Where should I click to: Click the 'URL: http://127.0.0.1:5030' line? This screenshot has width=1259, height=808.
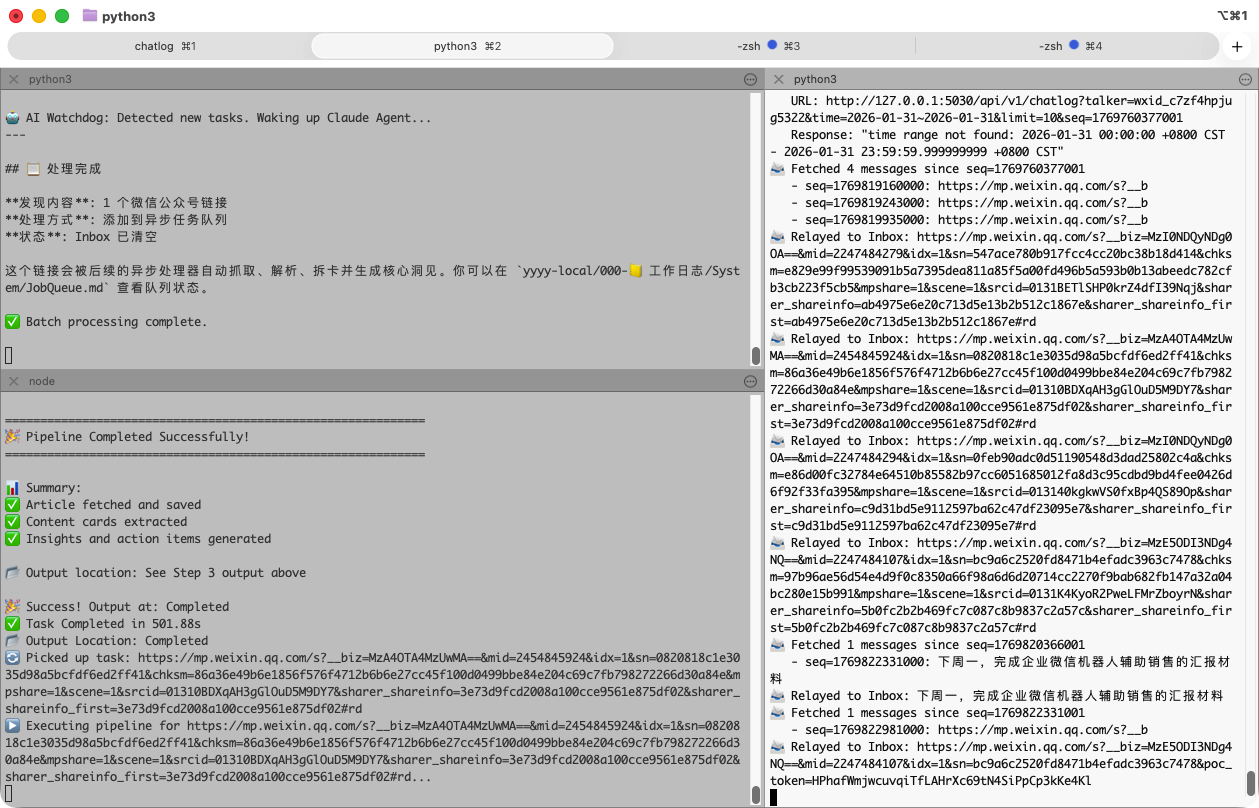pyautogui.click(x=1000, y=109)
